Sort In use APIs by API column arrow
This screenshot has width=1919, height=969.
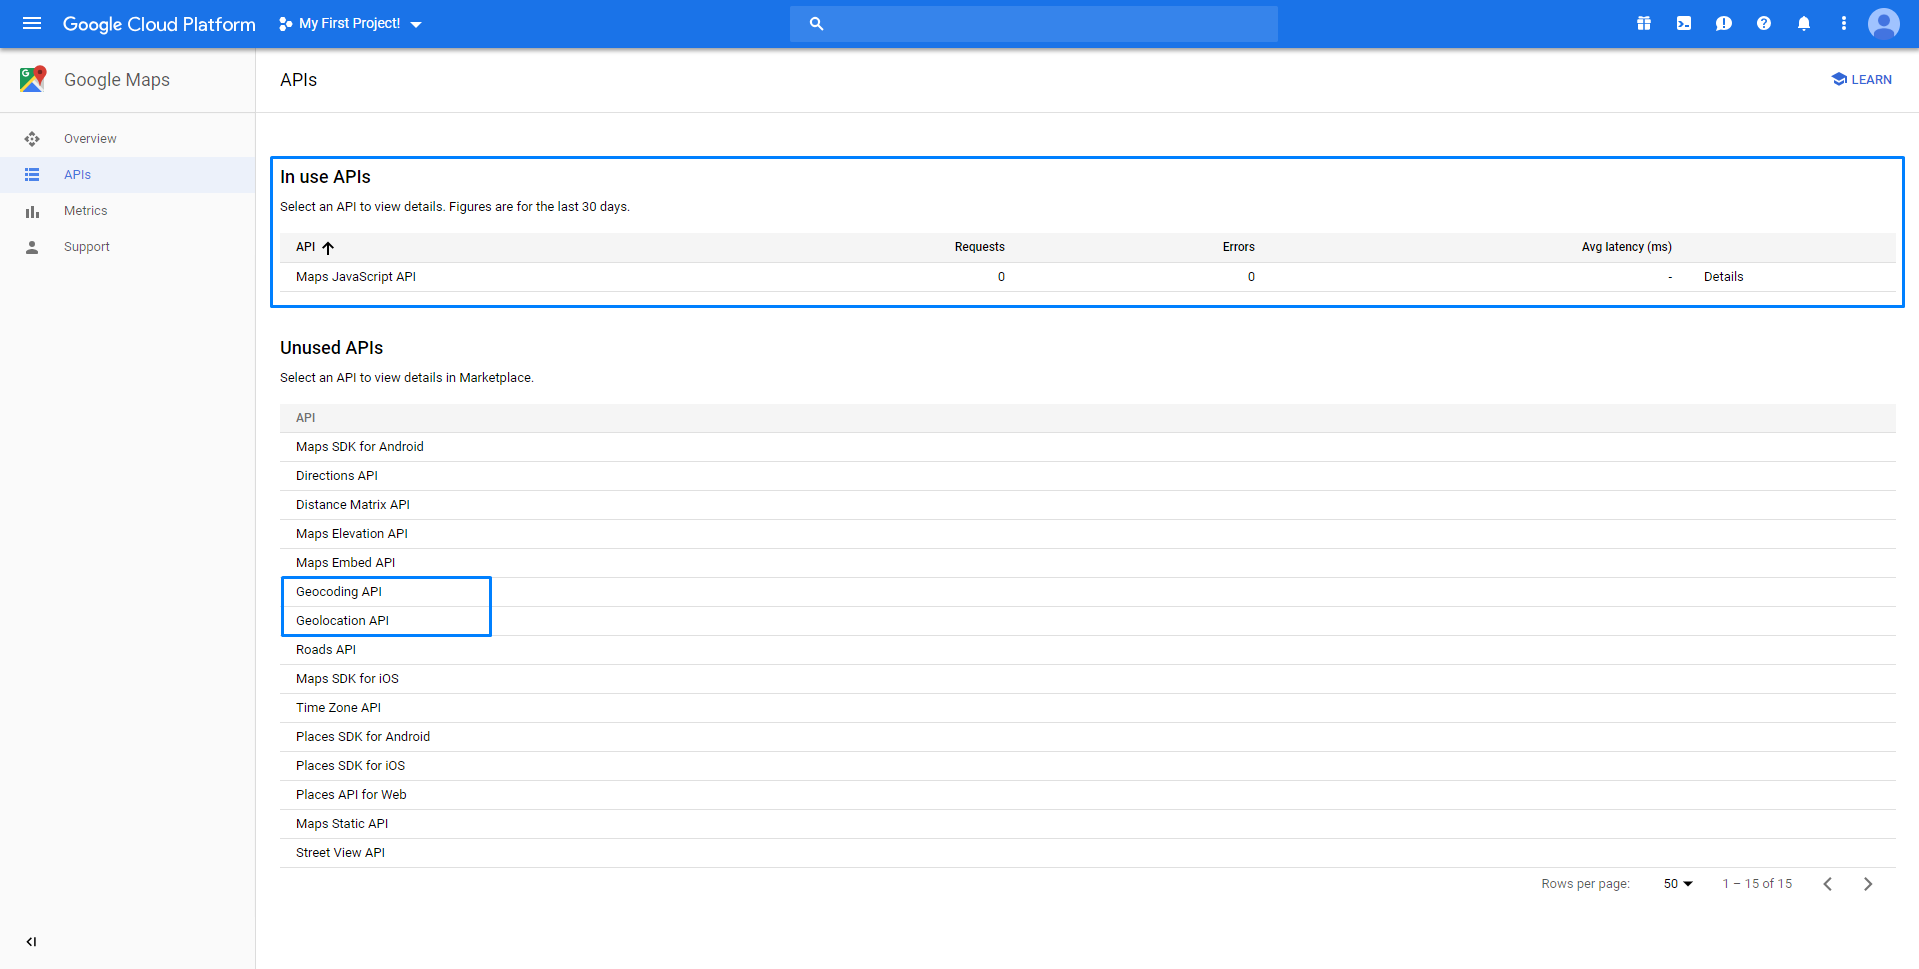[328, 247]
